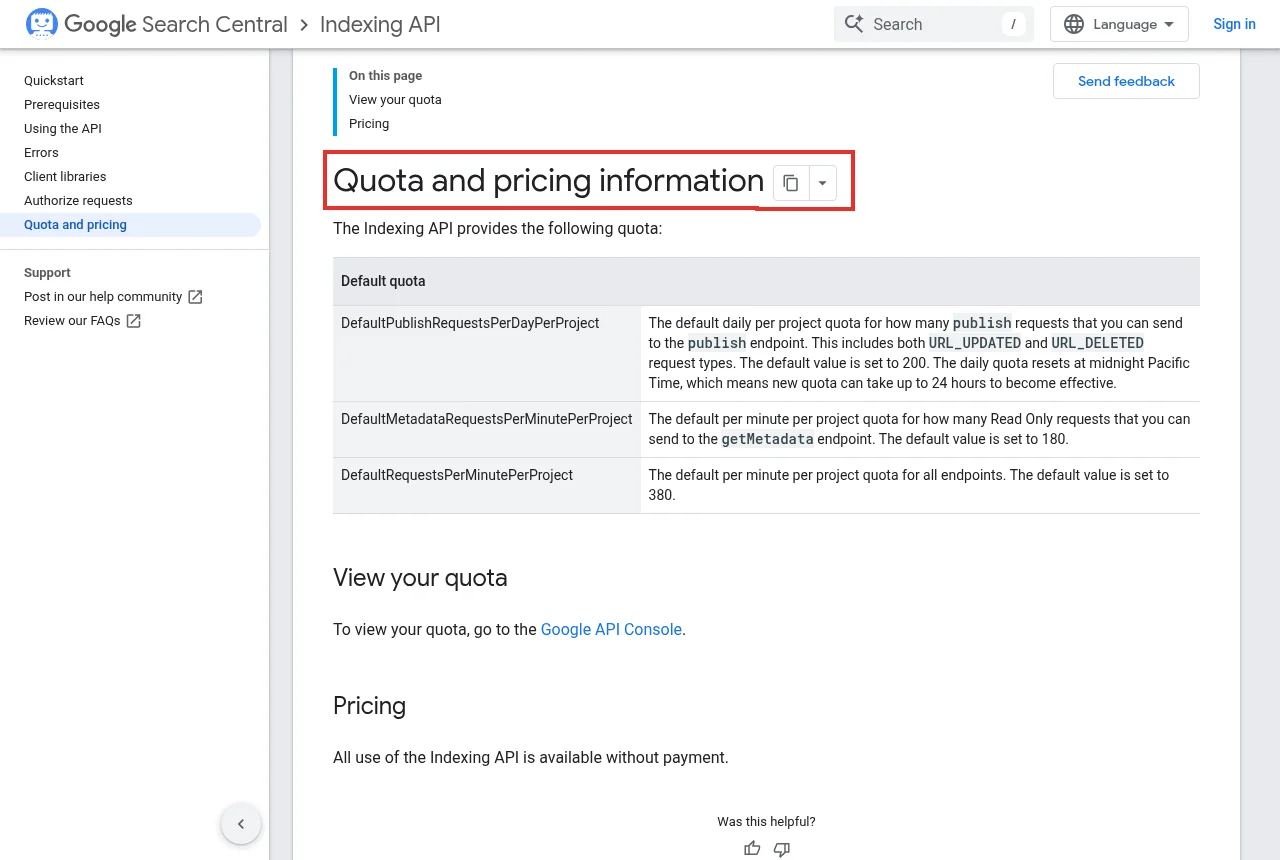
Task: Click the Default quota table header
Action: (766, 281)
